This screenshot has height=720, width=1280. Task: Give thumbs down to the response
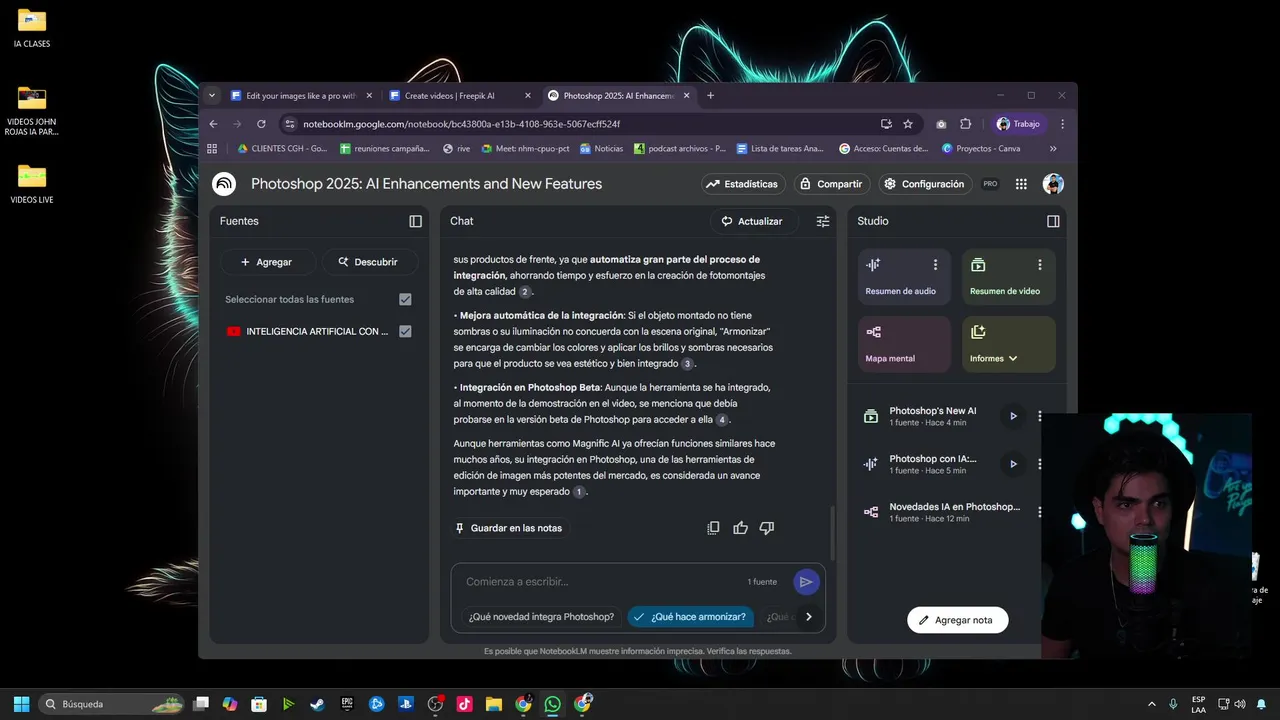767,528
